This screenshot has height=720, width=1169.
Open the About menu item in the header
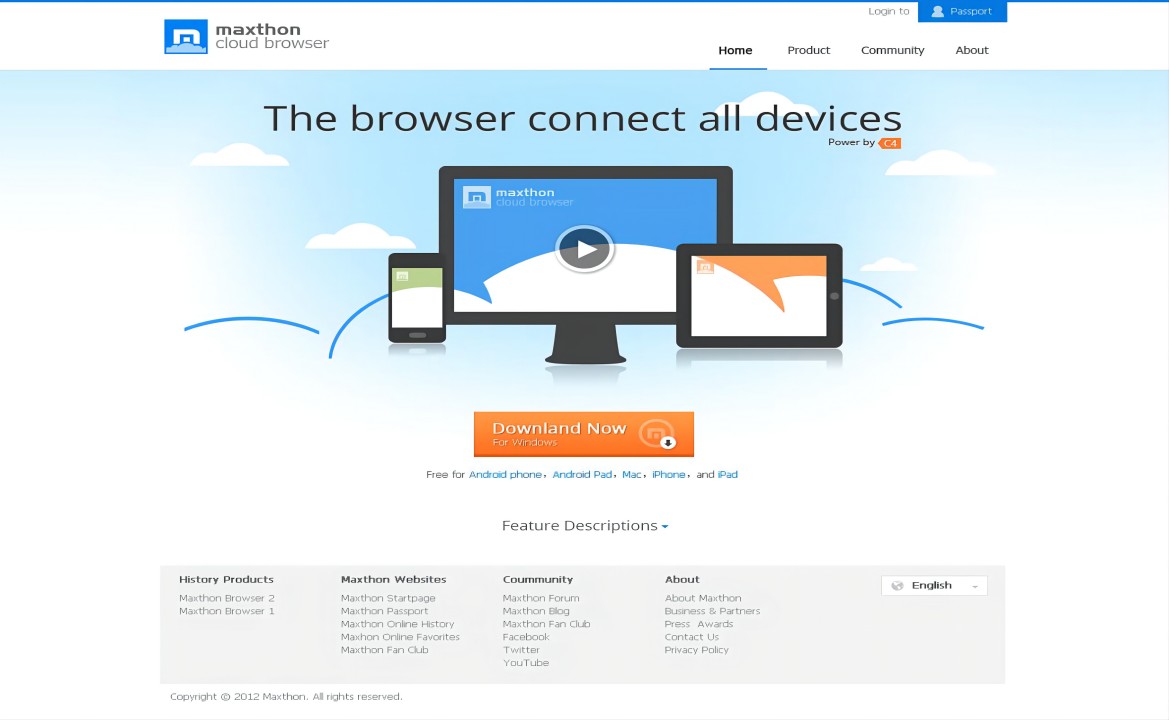[x=972, y=51]
